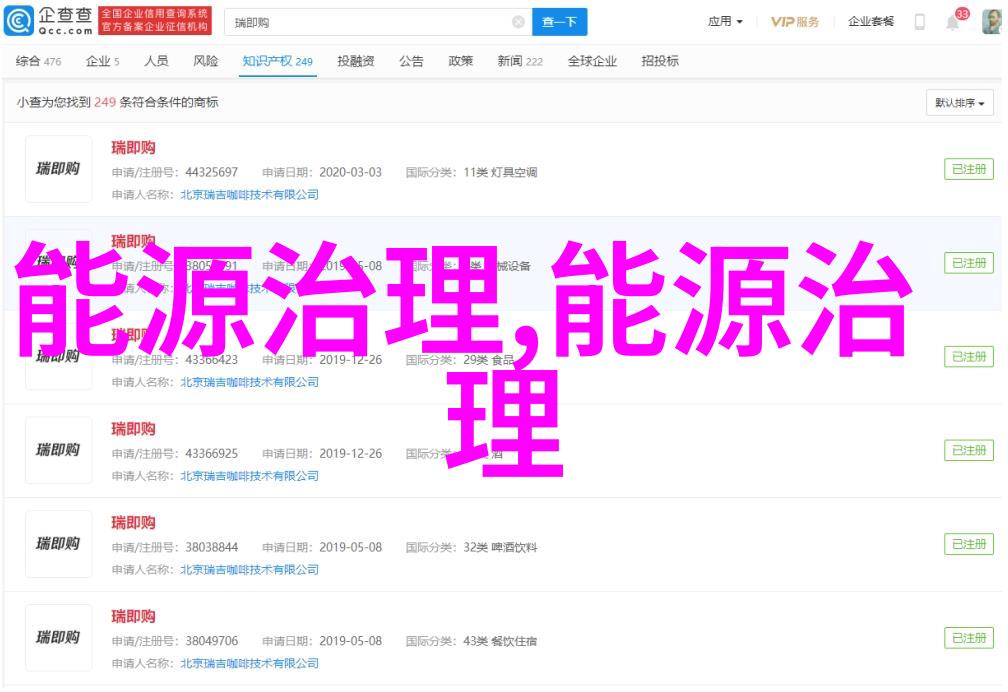Open trademark thumbnail for registration 38038844
The height and width of the screenshot is (692, 1008).
(x=58, y=544)
